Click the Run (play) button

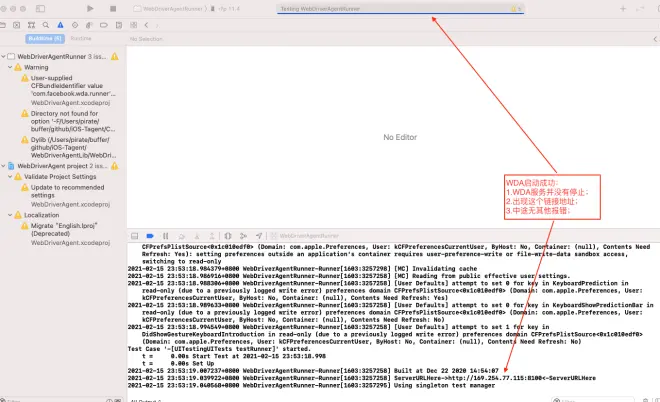point(90,8)
